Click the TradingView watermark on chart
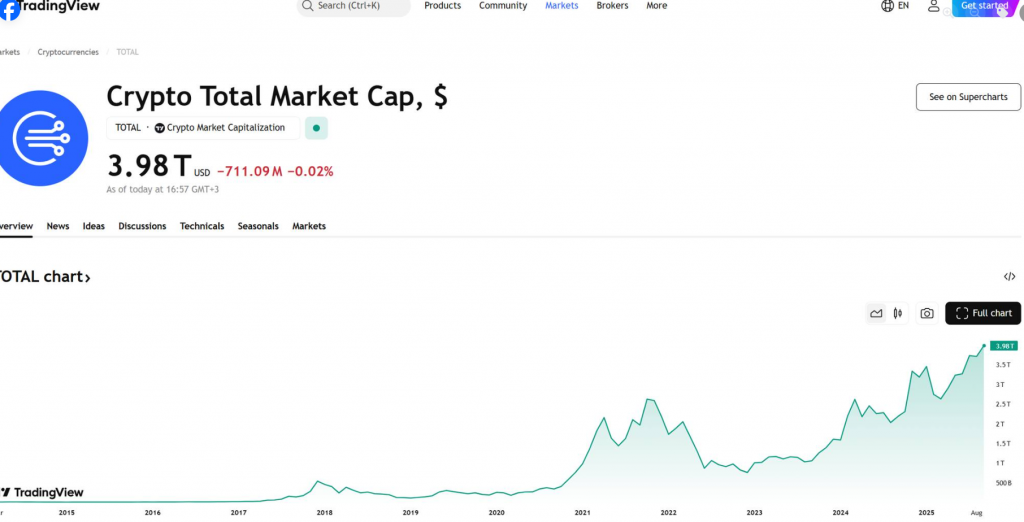The image size is (1024, 522). pyautogui.click(x=42, y=492)
